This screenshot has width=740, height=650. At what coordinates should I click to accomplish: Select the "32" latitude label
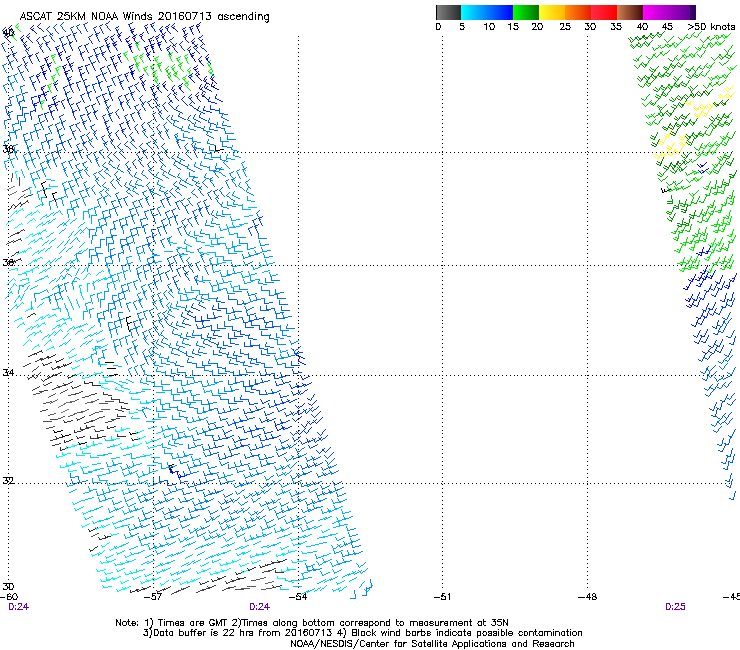coord(8,481)
